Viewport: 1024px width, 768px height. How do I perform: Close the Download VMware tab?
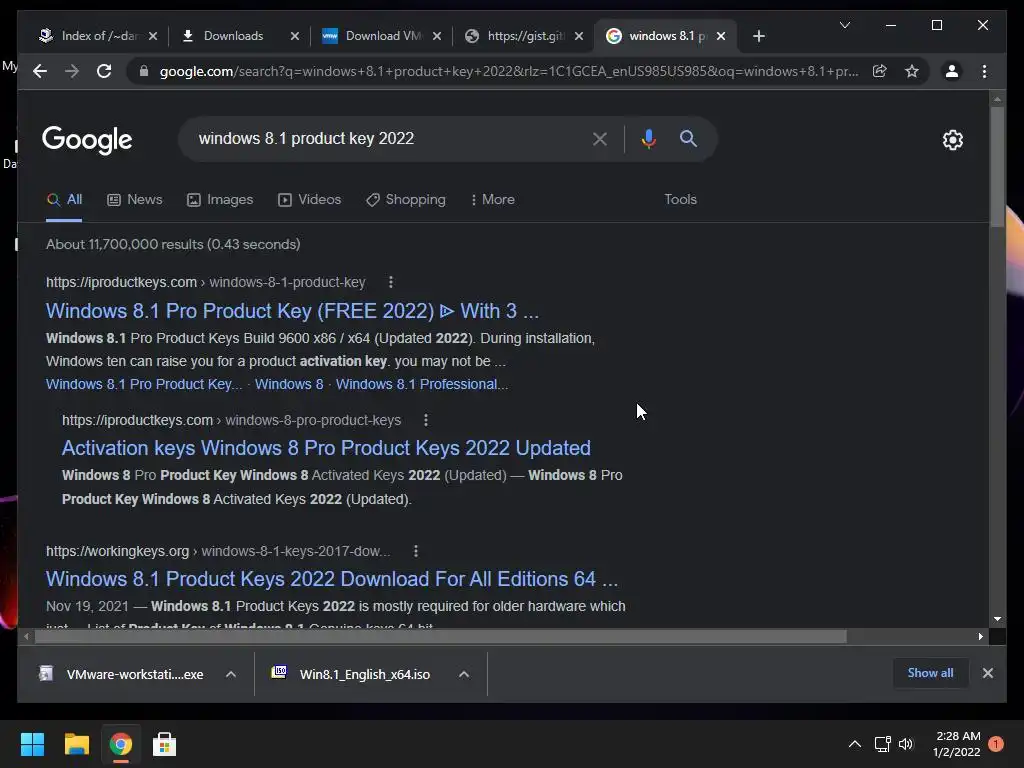click(437, 36)
